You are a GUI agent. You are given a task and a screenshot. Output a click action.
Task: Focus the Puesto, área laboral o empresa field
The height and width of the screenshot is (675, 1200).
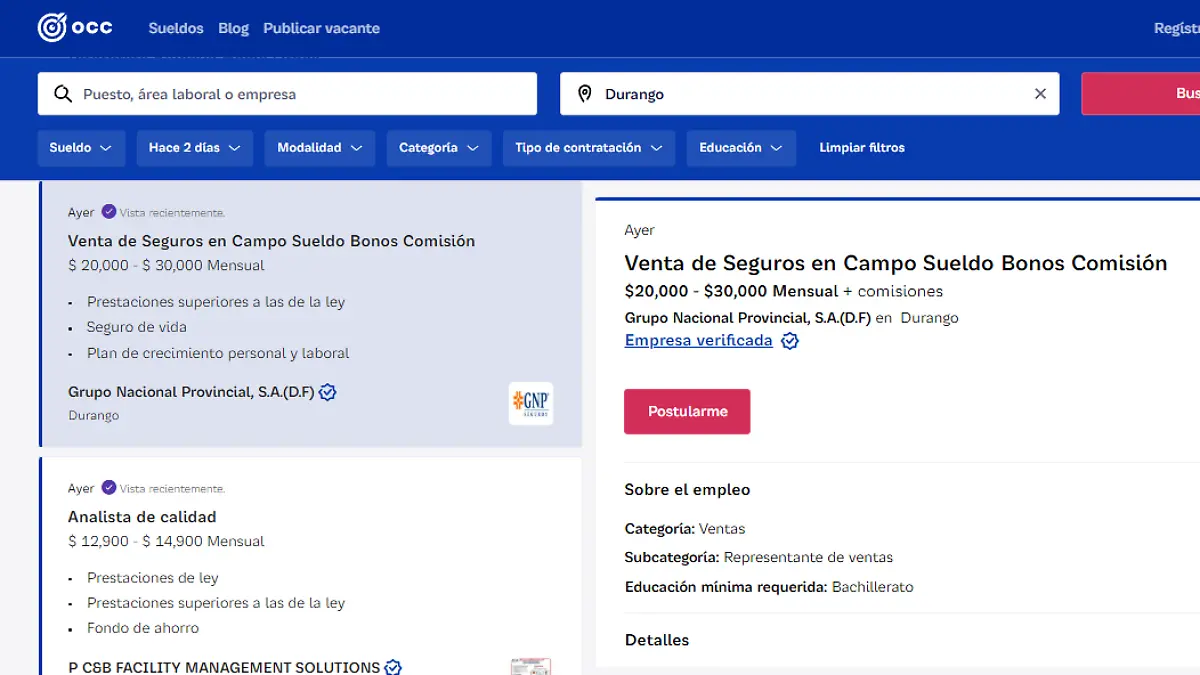[x=287, y=94]
